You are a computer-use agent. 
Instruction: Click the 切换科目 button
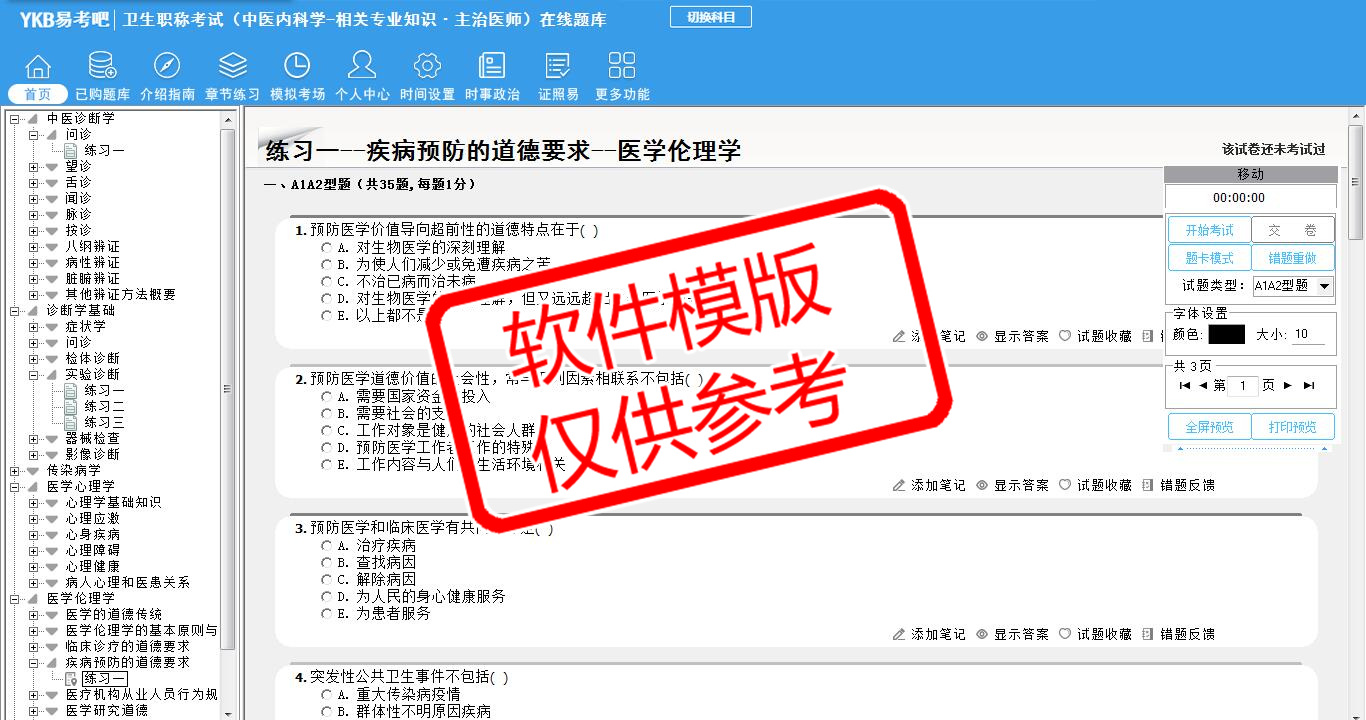713,17
